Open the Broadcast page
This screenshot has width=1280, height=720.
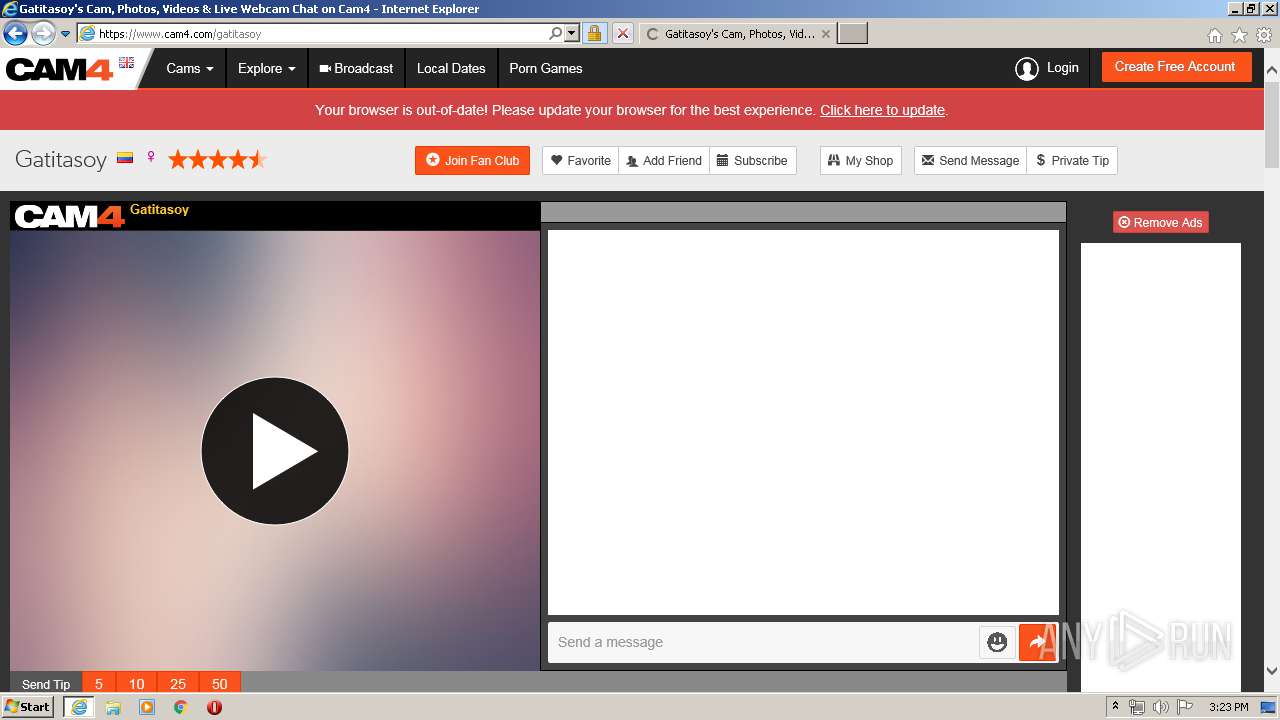click(356, 68)
